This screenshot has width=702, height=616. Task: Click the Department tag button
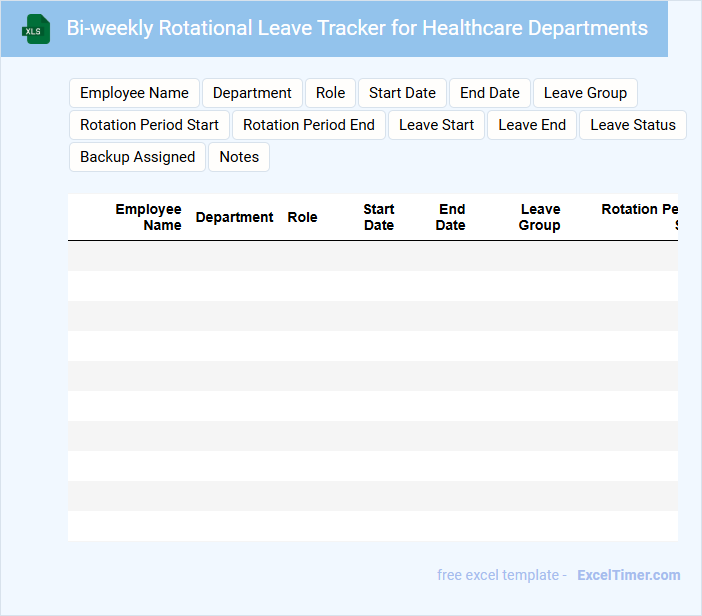click(252, 93)
